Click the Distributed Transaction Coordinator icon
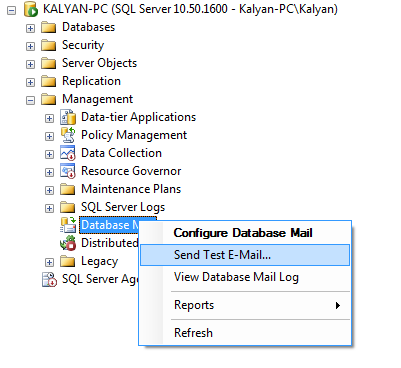The image size is (401, 368). (x=68, y=243)
